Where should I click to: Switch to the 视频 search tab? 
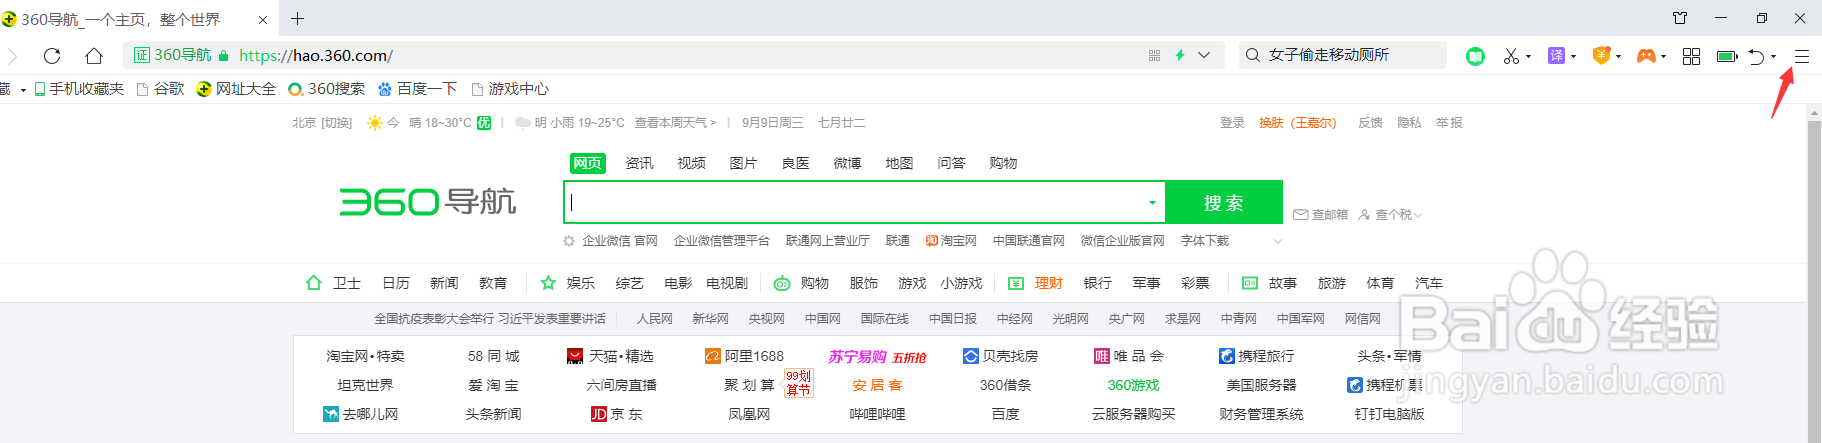click(x=691, y=163)
